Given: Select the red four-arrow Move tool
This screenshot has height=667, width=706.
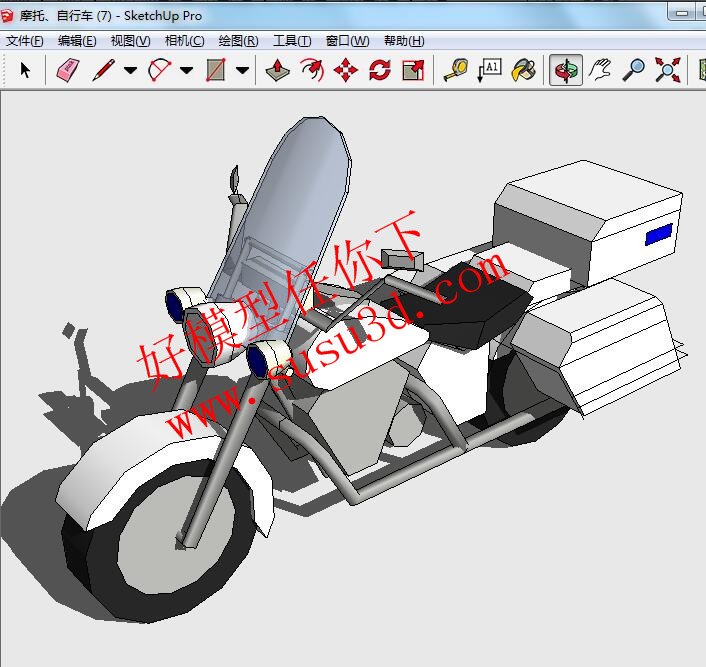Looking at the screenshot, I should pyautogui.click(x=346, y=70).
